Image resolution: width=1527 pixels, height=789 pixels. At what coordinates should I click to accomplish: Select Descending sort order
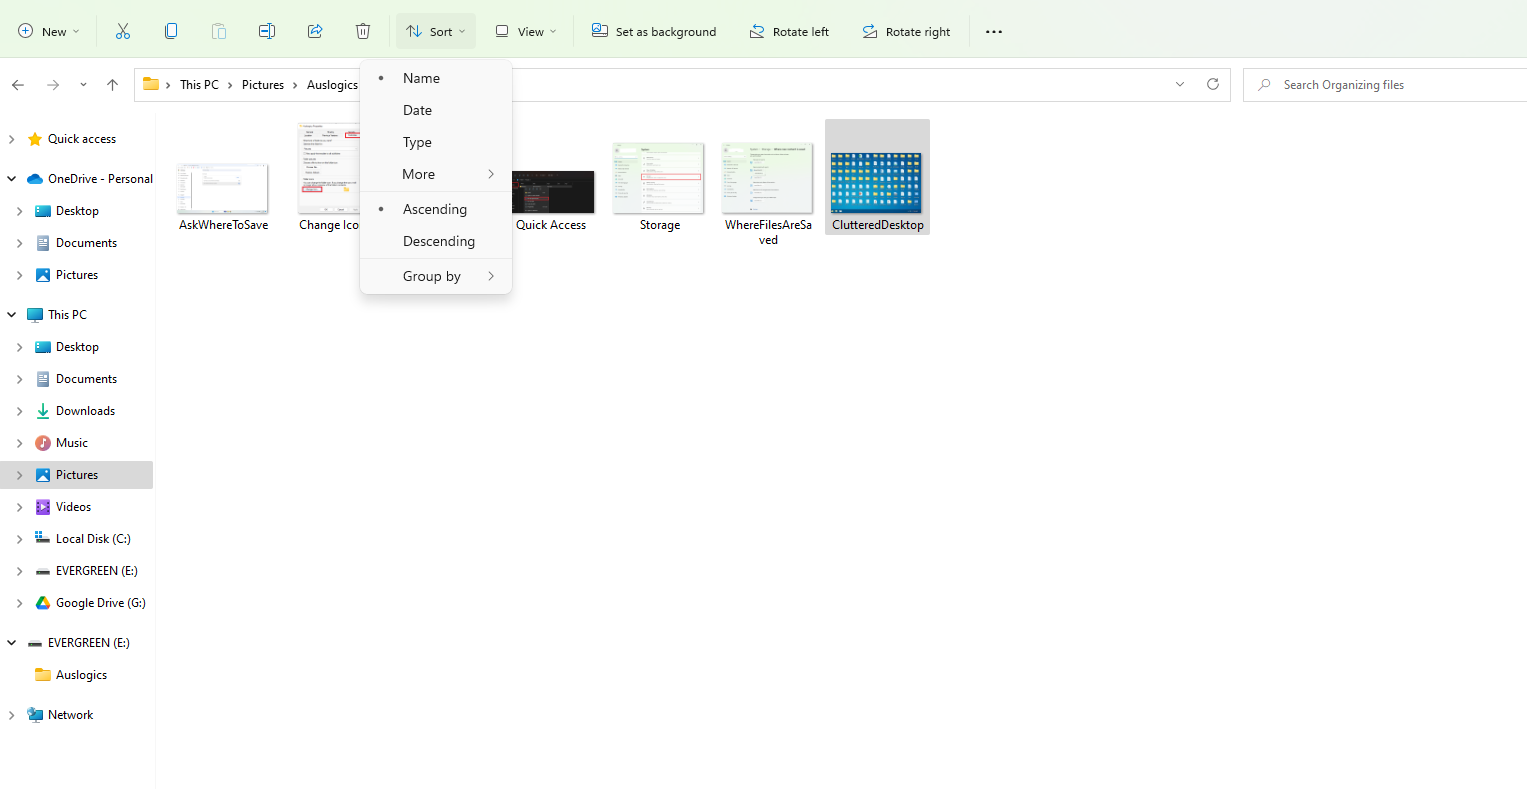pyautogui.click(x=438, y=241)
